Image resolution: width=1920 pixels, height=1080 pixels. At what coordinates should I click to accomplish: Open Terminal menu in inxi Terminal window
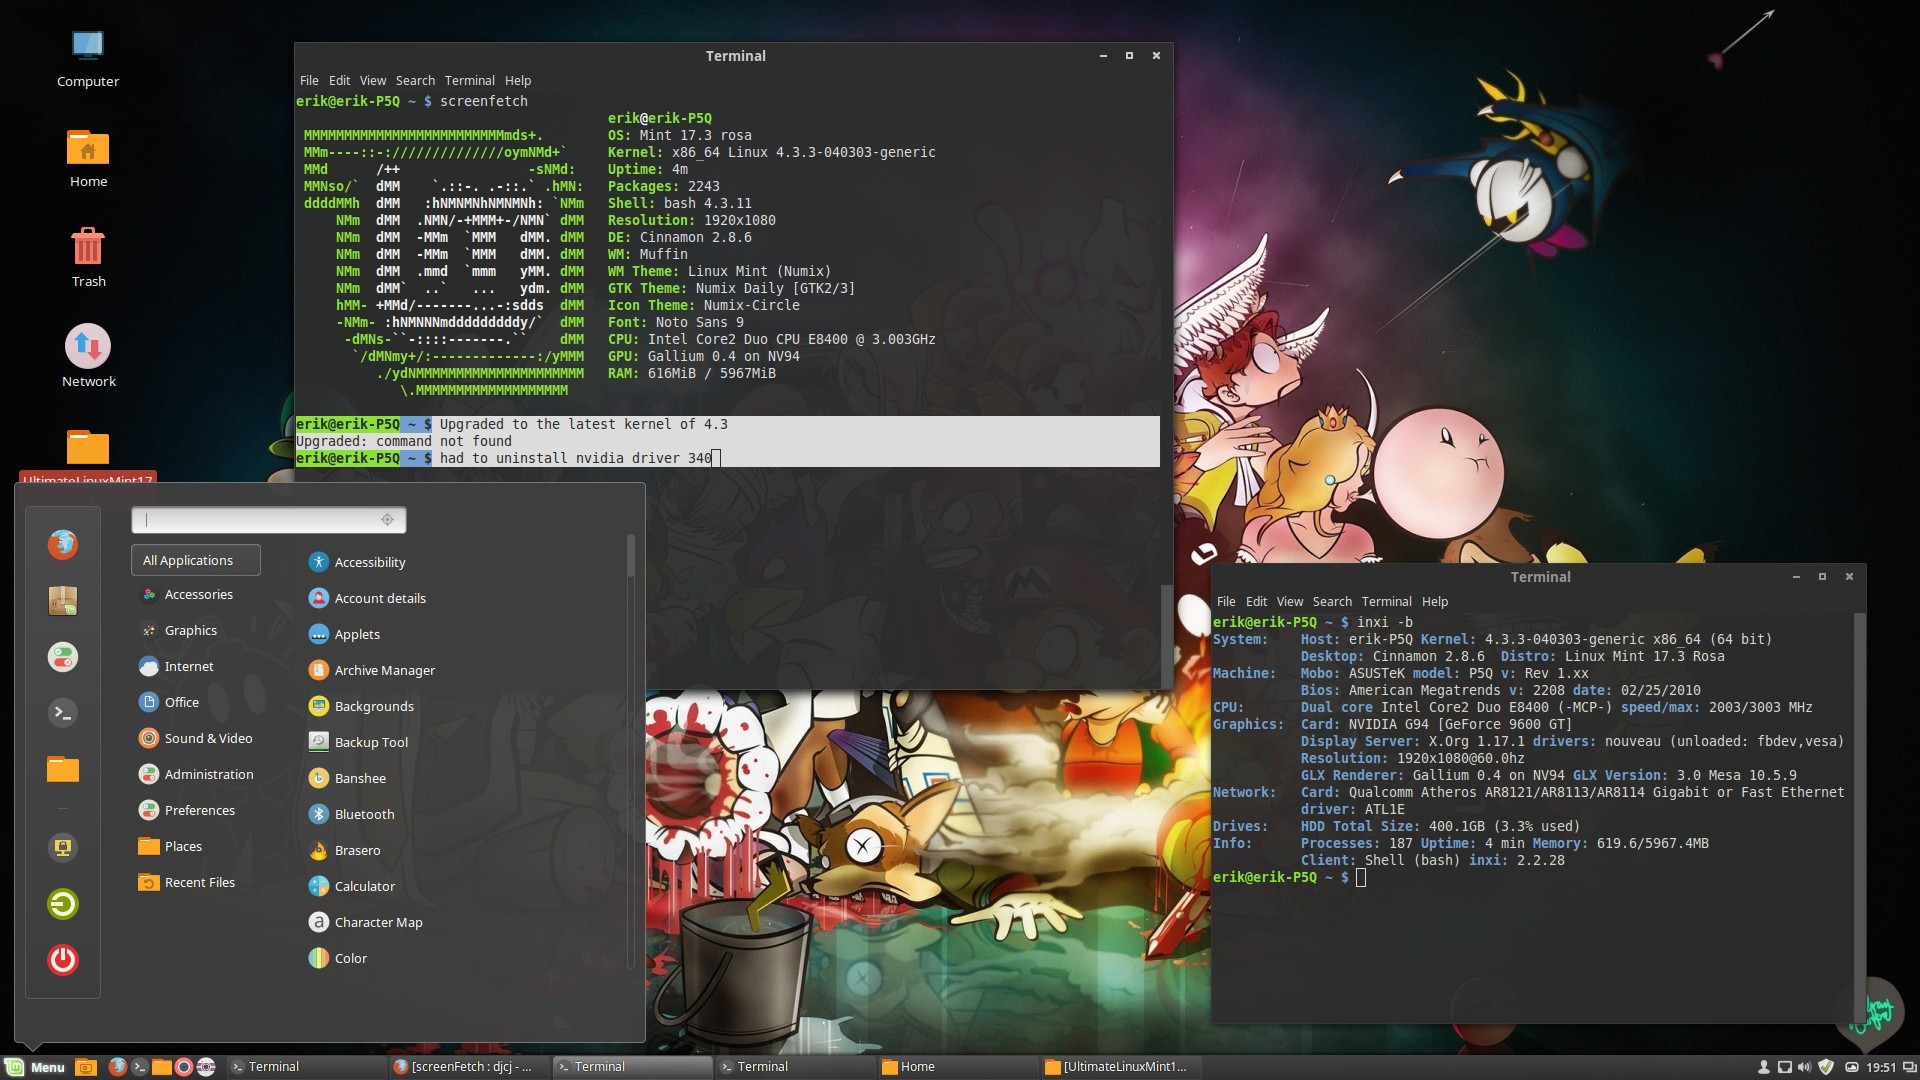[1386, 602]
